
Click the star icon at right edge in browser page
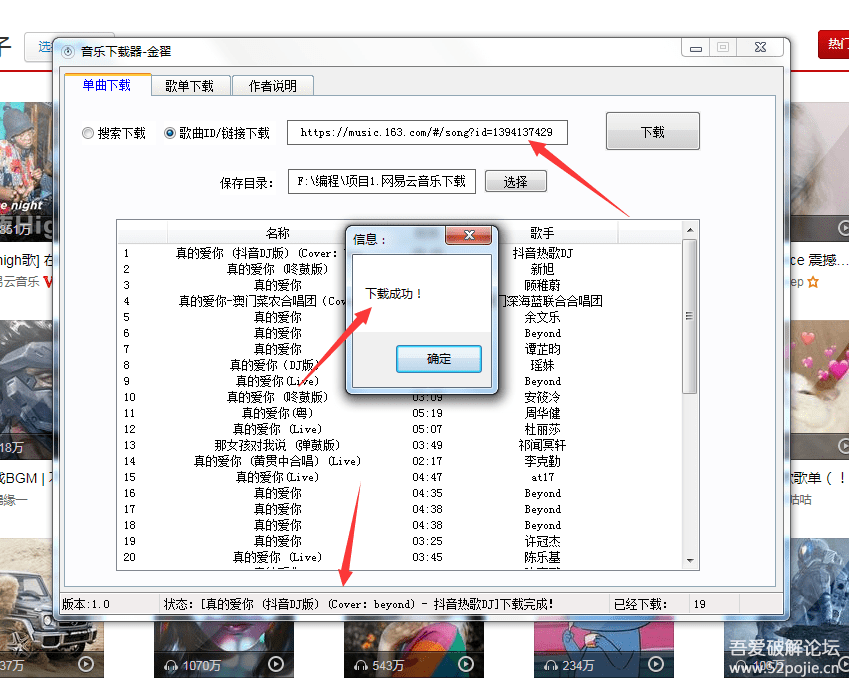click(813, 282)
